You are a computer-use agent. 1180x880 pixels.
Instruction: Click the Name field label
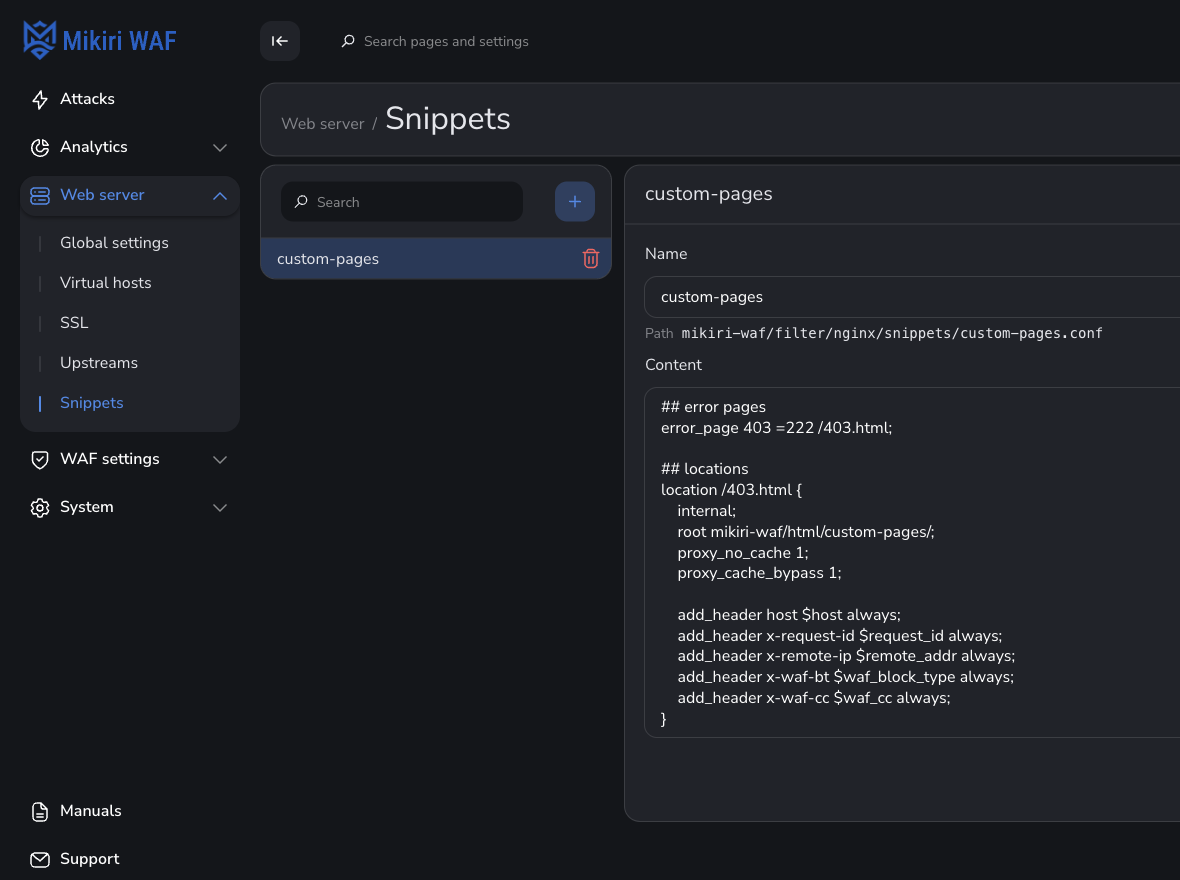666,254
